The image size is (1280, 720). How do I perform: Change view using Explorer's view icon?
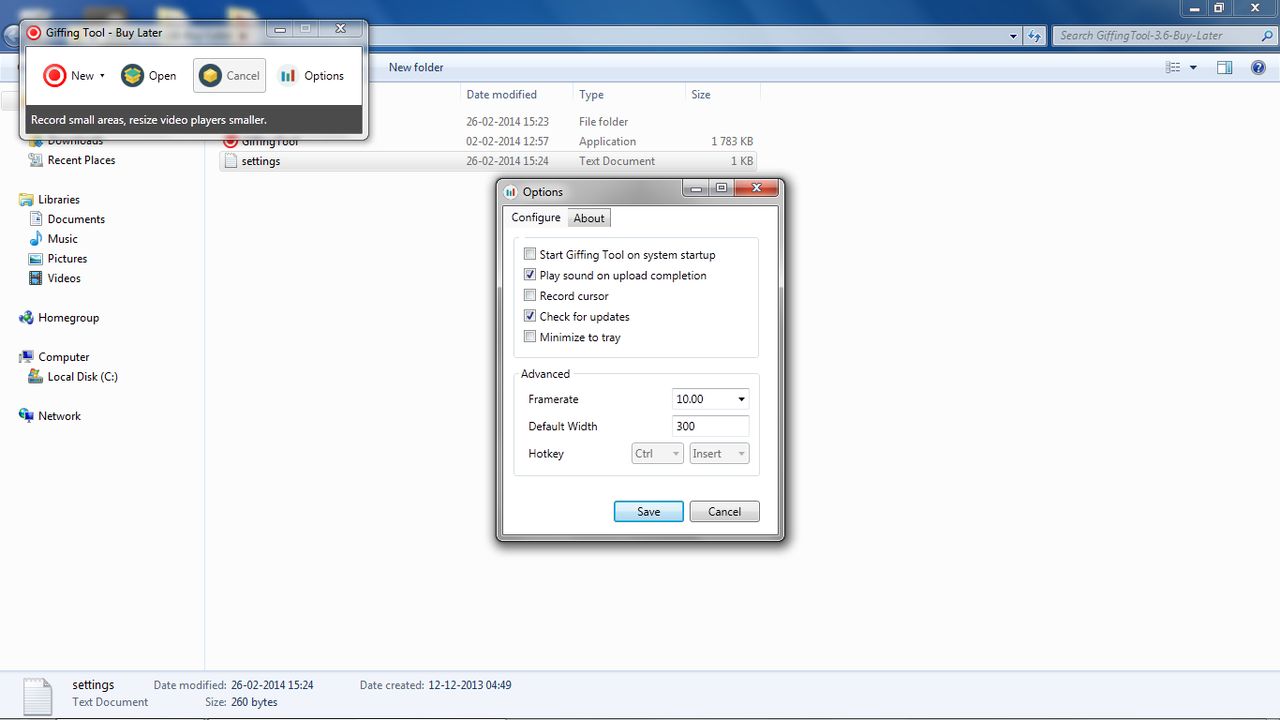pyautogui.click(x=1173, y=67)
